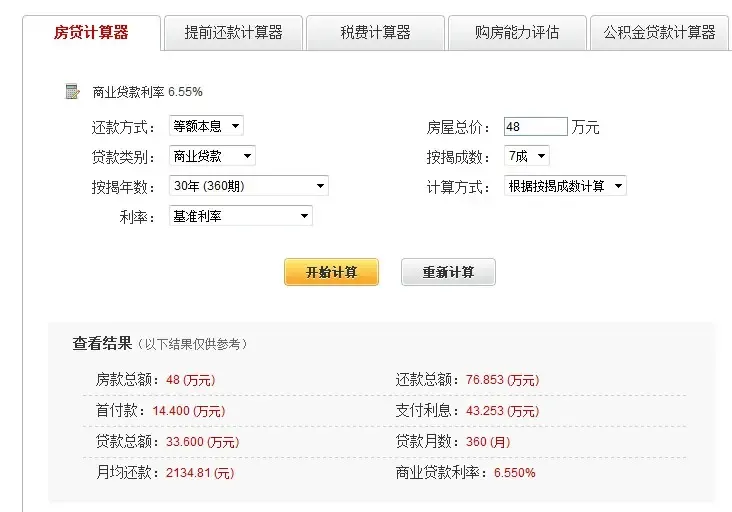This screenshot has width=732, height=512.
Task: Open the 贷款类别 dropdown showing 商业贷款
Action: (212, 156)
